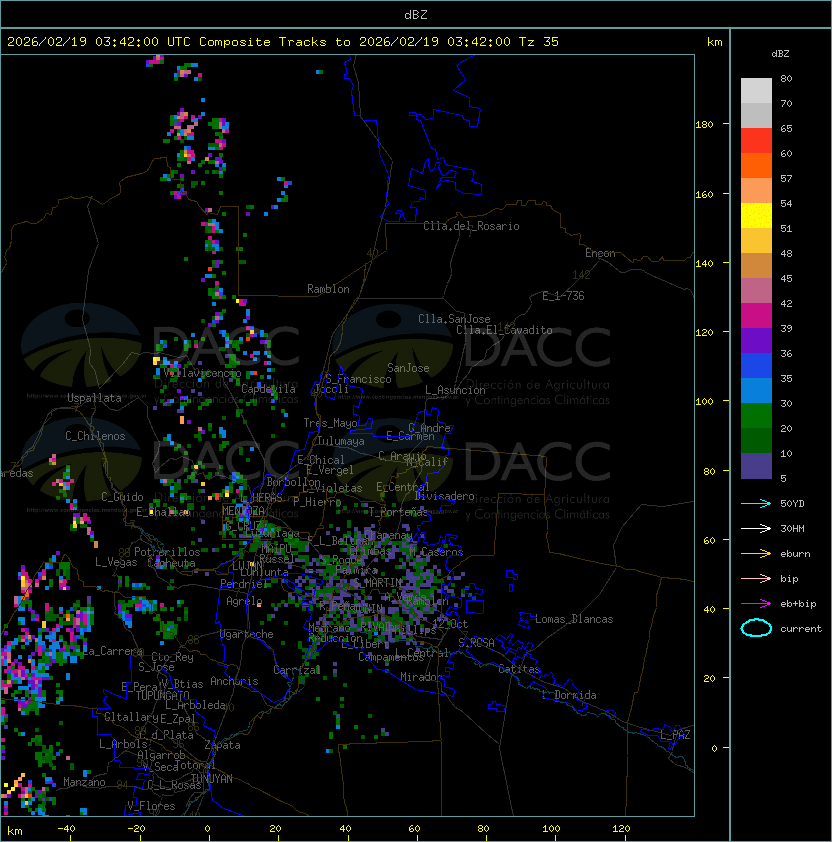Select the slate purple 5–10 dBZ swatch
This screenshot has height=842, width=832.
pyautogui.click(x=756, y=466)
